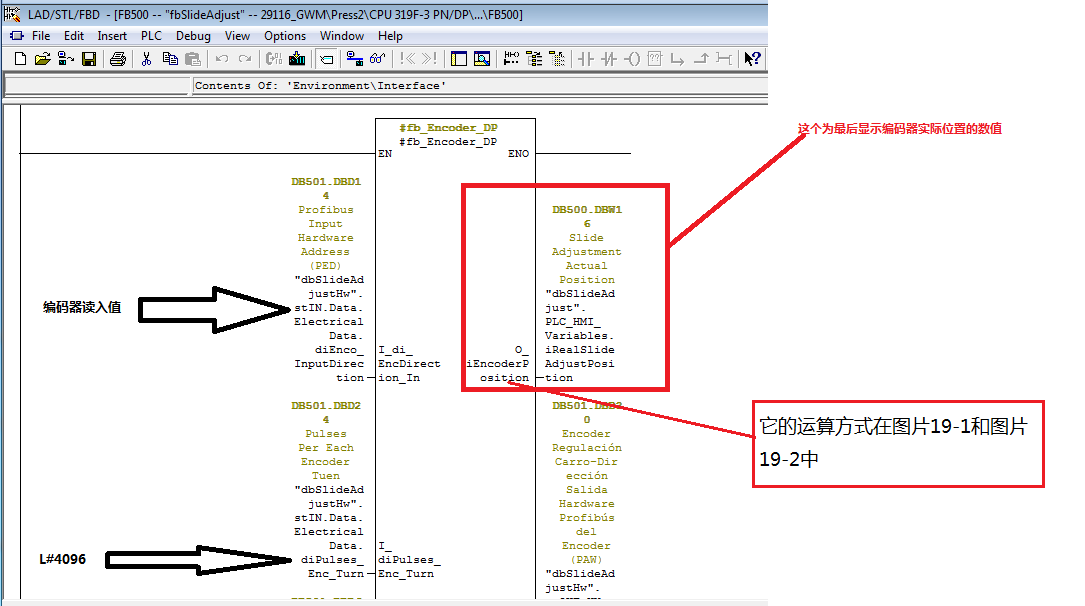Click the Open file folder icon

coord(42,59)
